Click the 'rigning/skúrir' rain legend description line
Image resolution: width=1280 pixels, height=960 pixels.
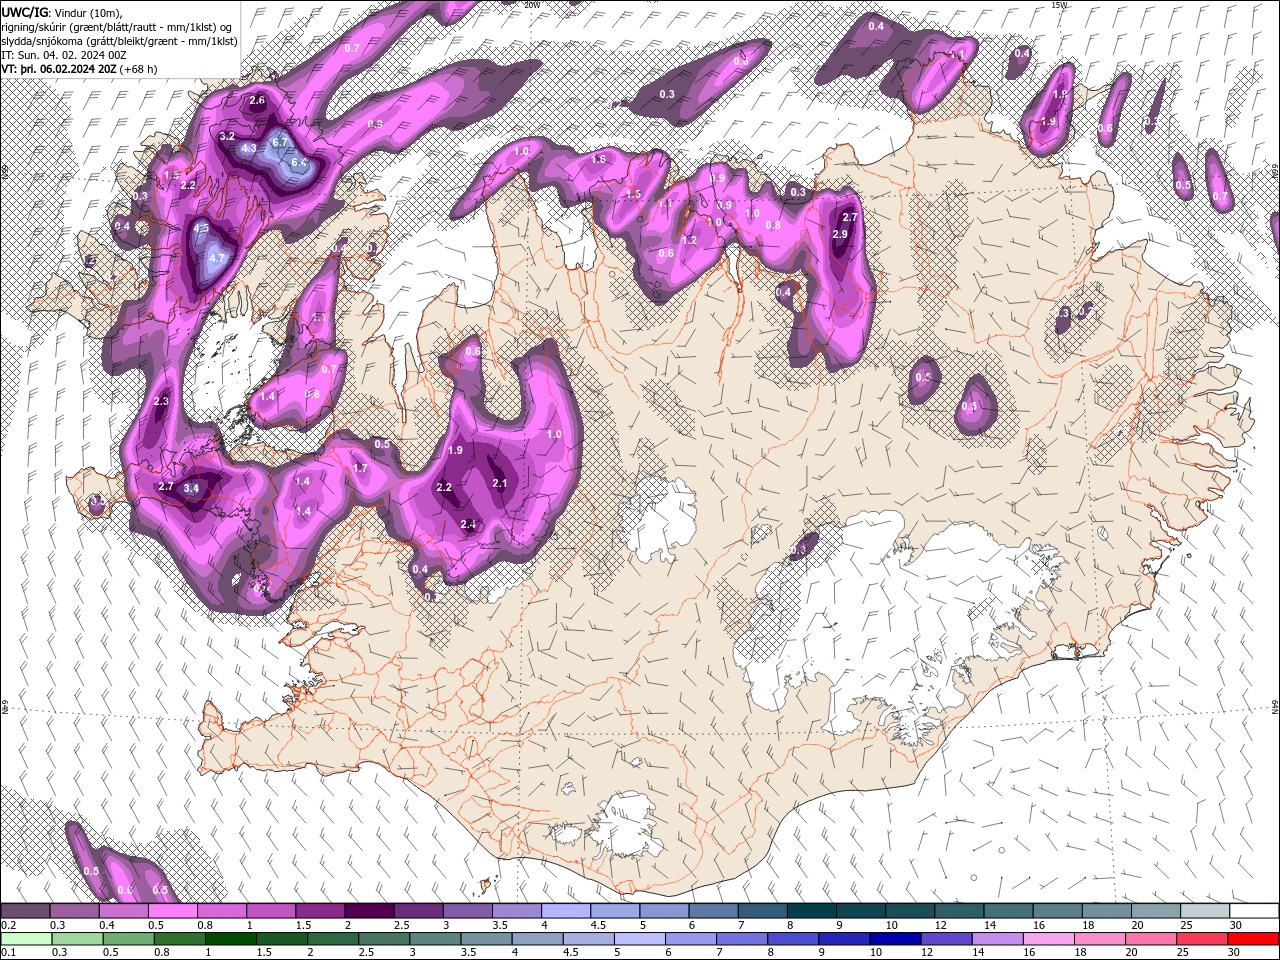tap(118, 26)
